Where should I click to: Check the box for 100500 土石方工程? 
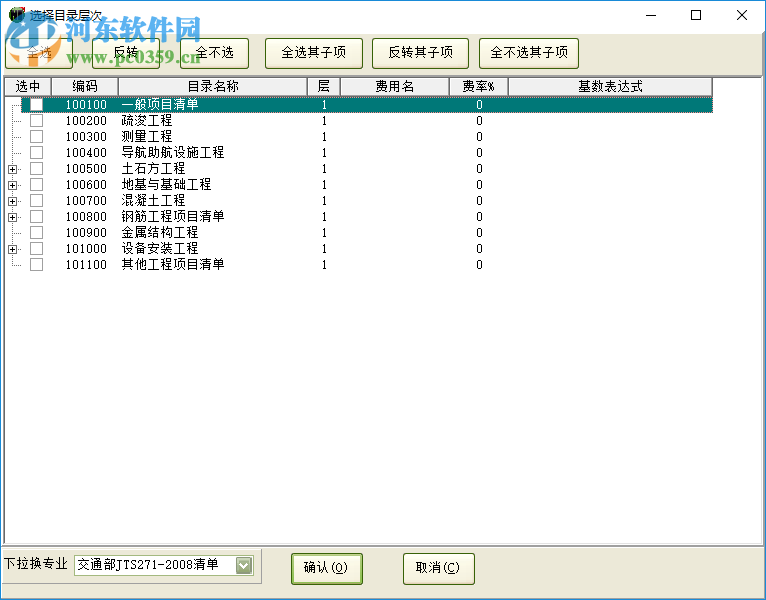(36, 169)
